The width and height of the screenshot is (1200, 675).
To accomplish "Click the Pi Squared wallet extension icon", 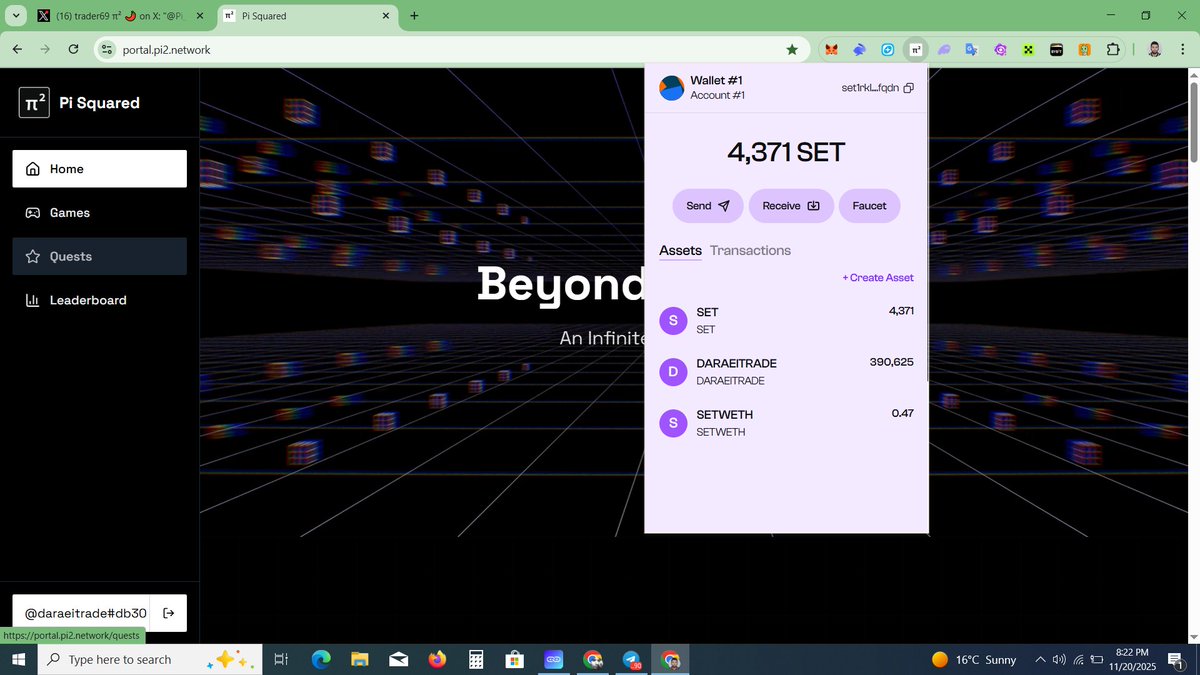I will pos(914,49).
